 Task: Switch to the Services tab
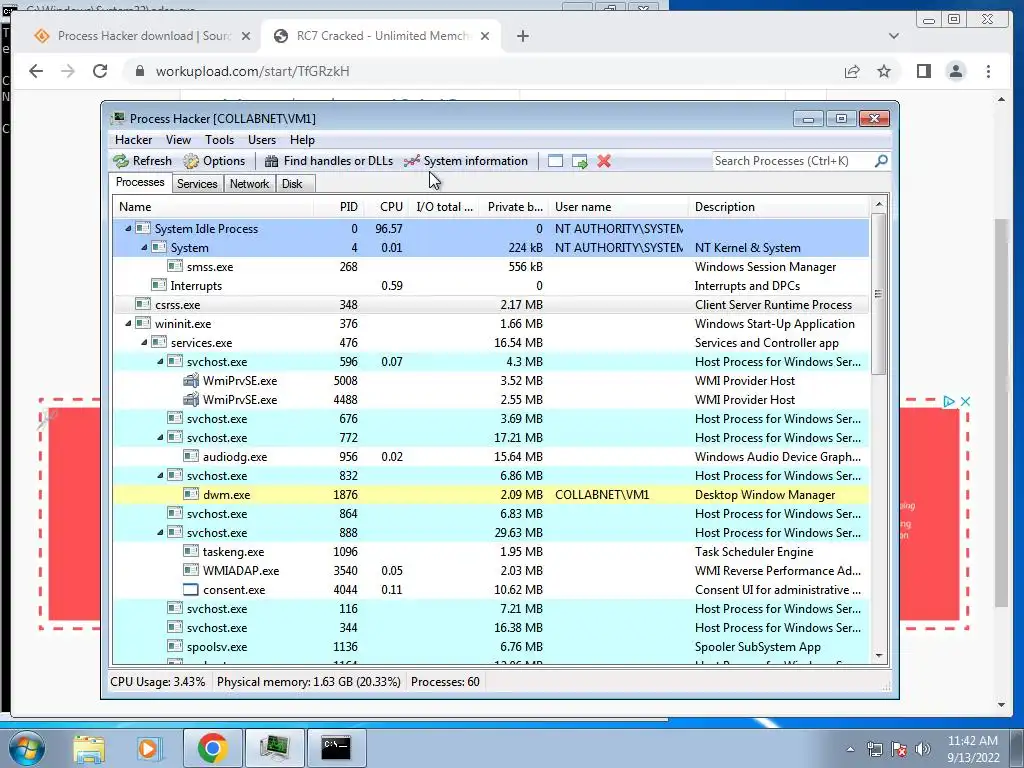pos(197,184)
